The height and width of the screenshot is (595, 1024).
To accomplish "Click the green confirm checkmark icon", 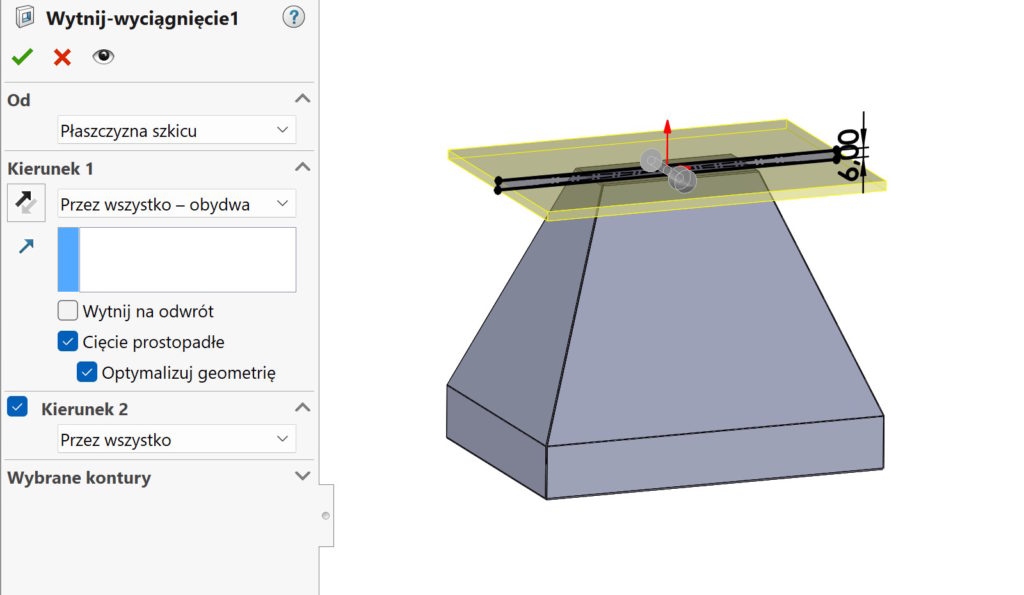I will tap(21, 57).
